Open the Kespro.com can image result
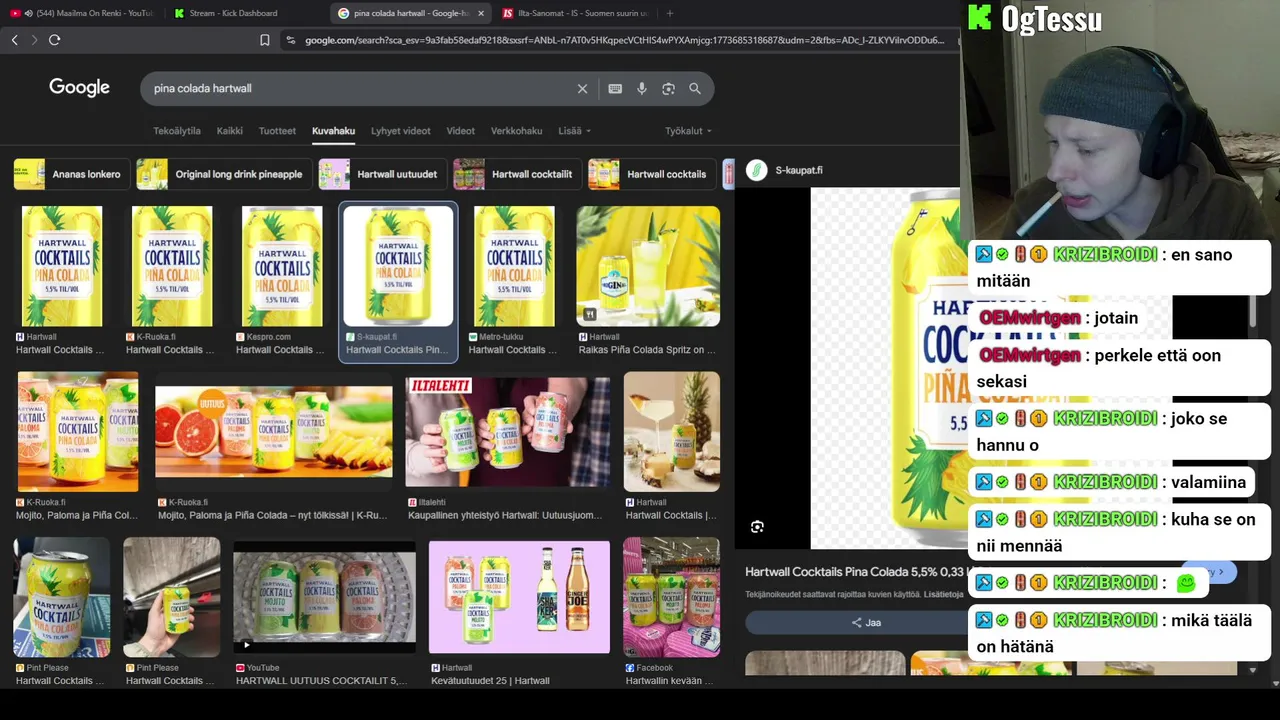1280x720 pixels. click(282, 266)
